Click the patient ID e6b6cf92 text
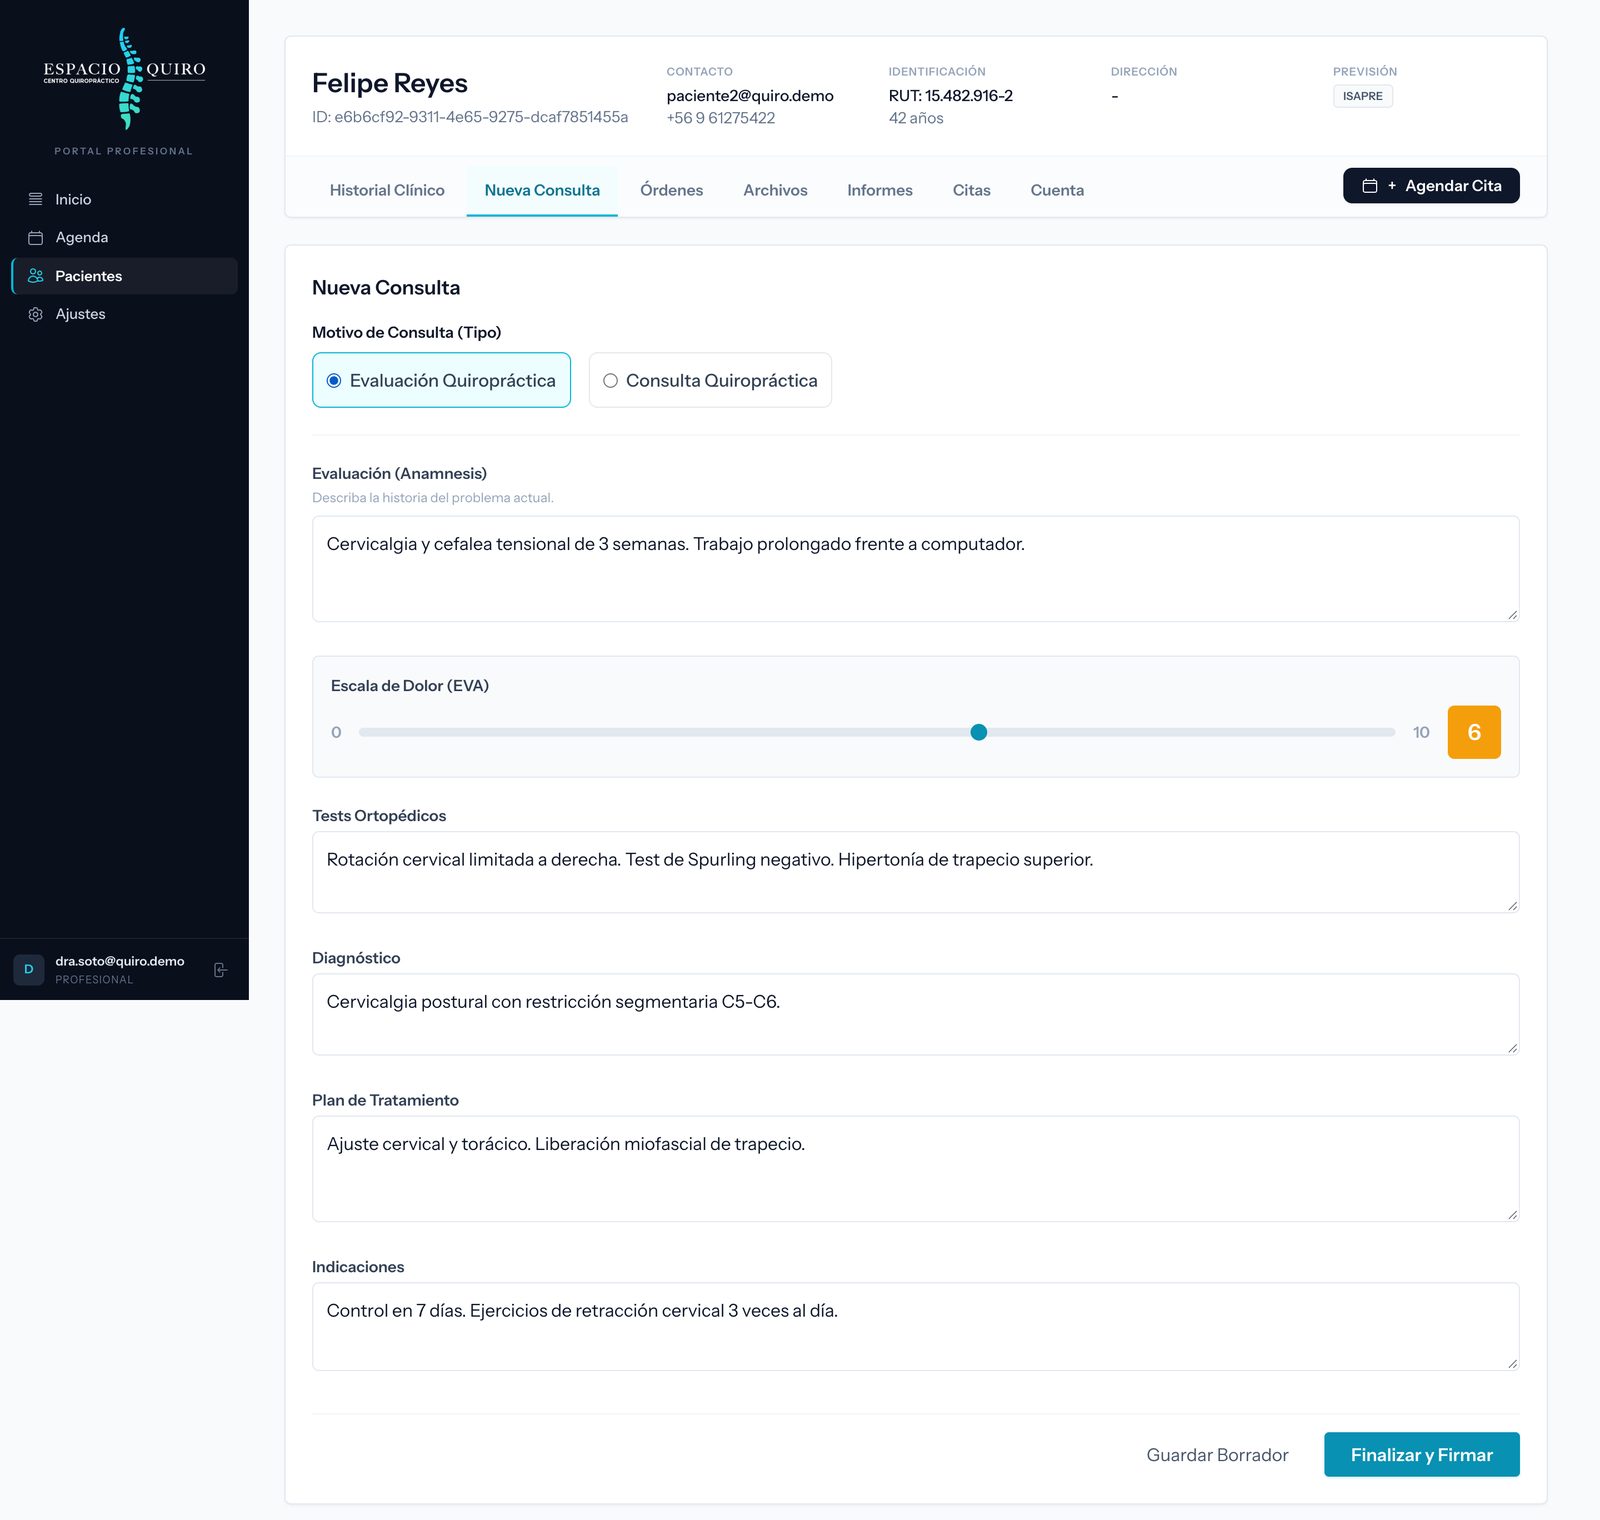This screenshot has width=1600, height=1520. [470, 117]
